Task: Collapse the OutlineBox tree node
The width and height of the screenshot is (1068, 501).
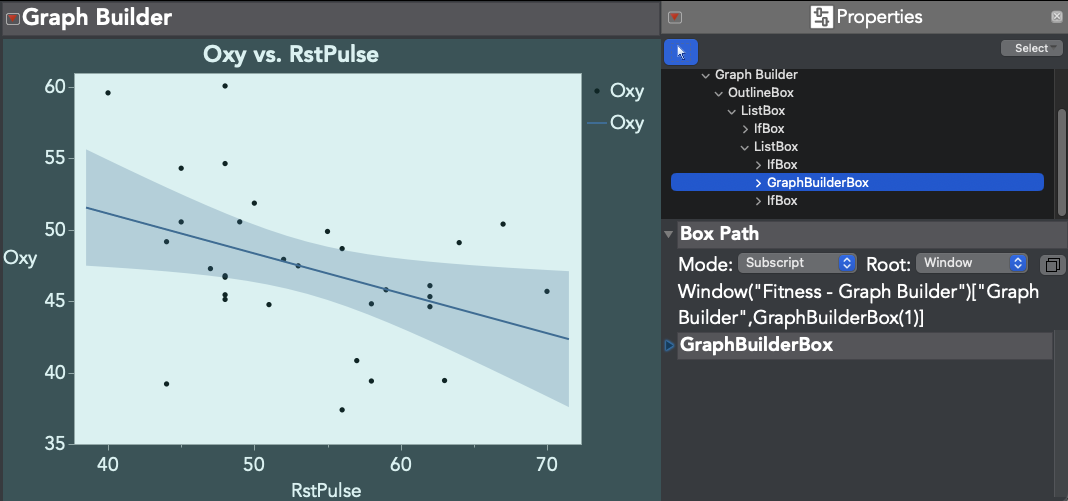Action: click(719, 93)
